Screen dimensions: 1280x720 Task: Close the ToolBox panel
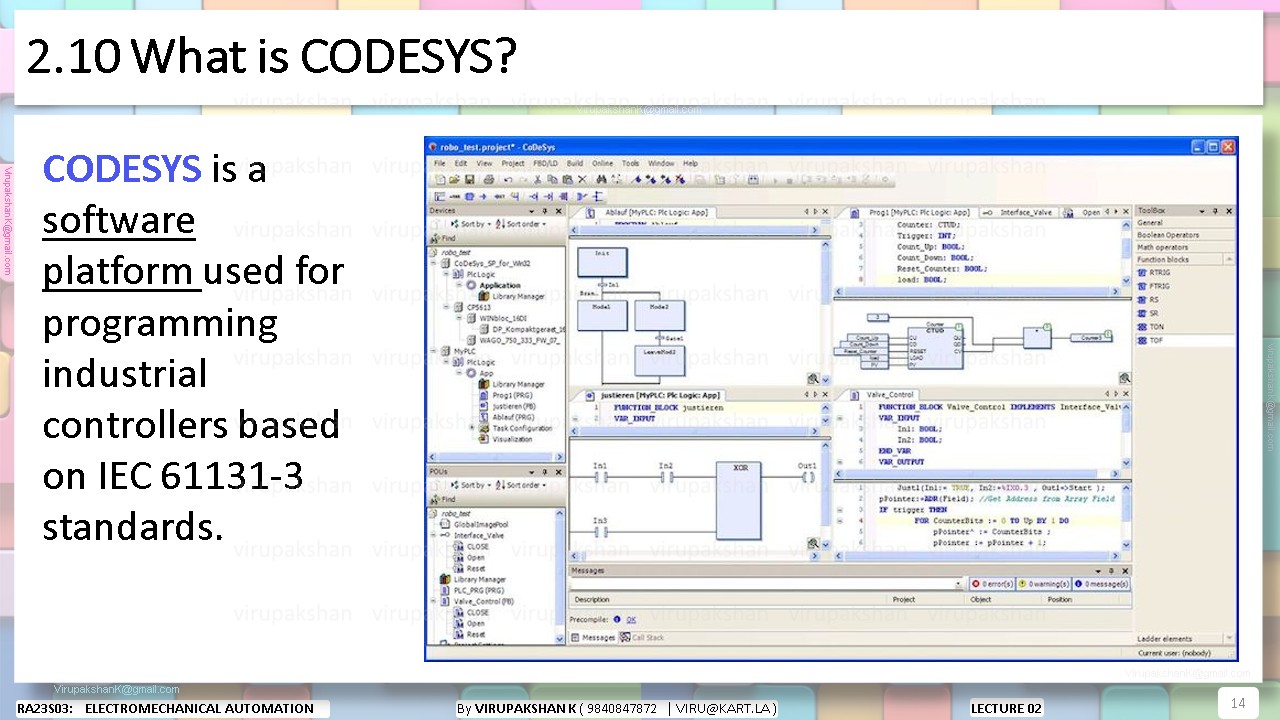pos(1229,211)
